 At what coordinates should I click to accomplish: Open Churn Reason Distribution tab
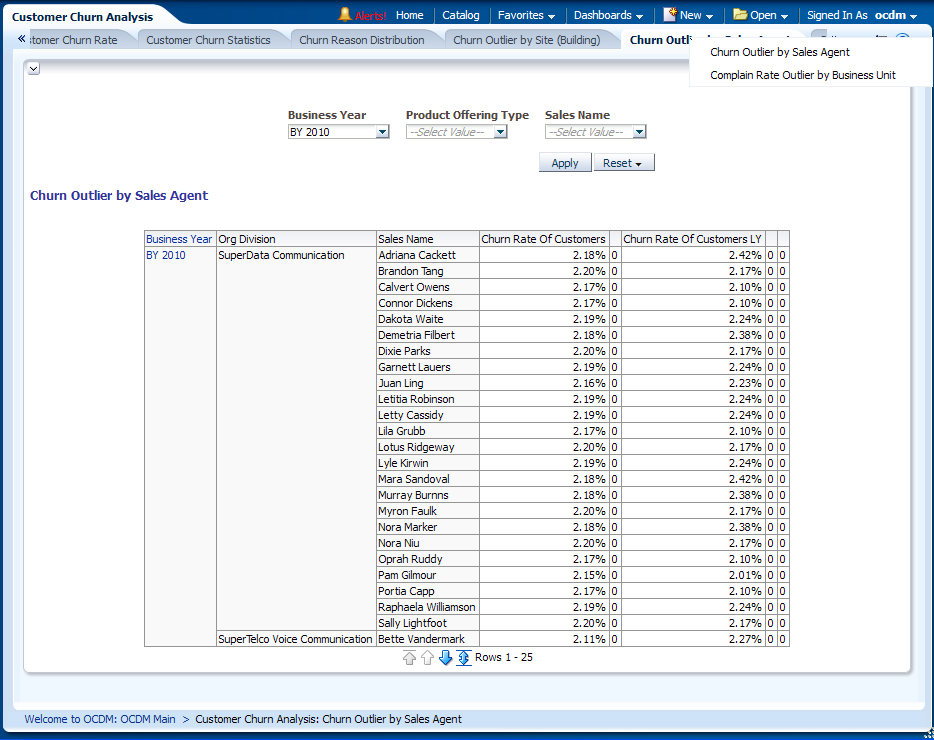(x=362, y=40)
